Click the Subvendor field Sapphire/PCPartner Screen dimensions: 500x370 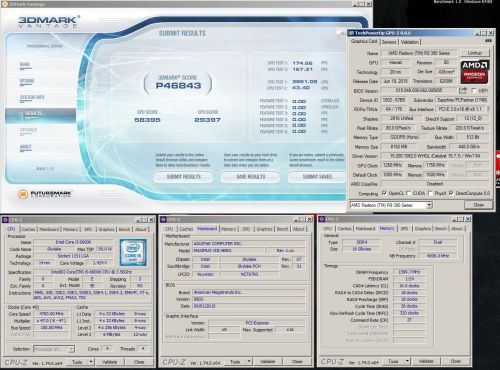pyautogui.click(x=462, y=100)
